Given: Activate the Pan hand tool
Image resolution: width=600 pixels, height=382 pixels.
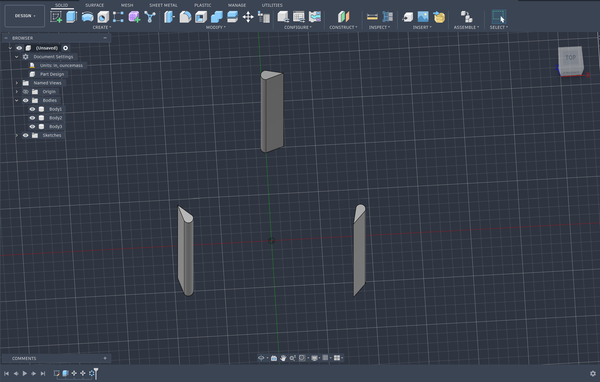Looking at the screenshot, I should (x=283, y=358).
